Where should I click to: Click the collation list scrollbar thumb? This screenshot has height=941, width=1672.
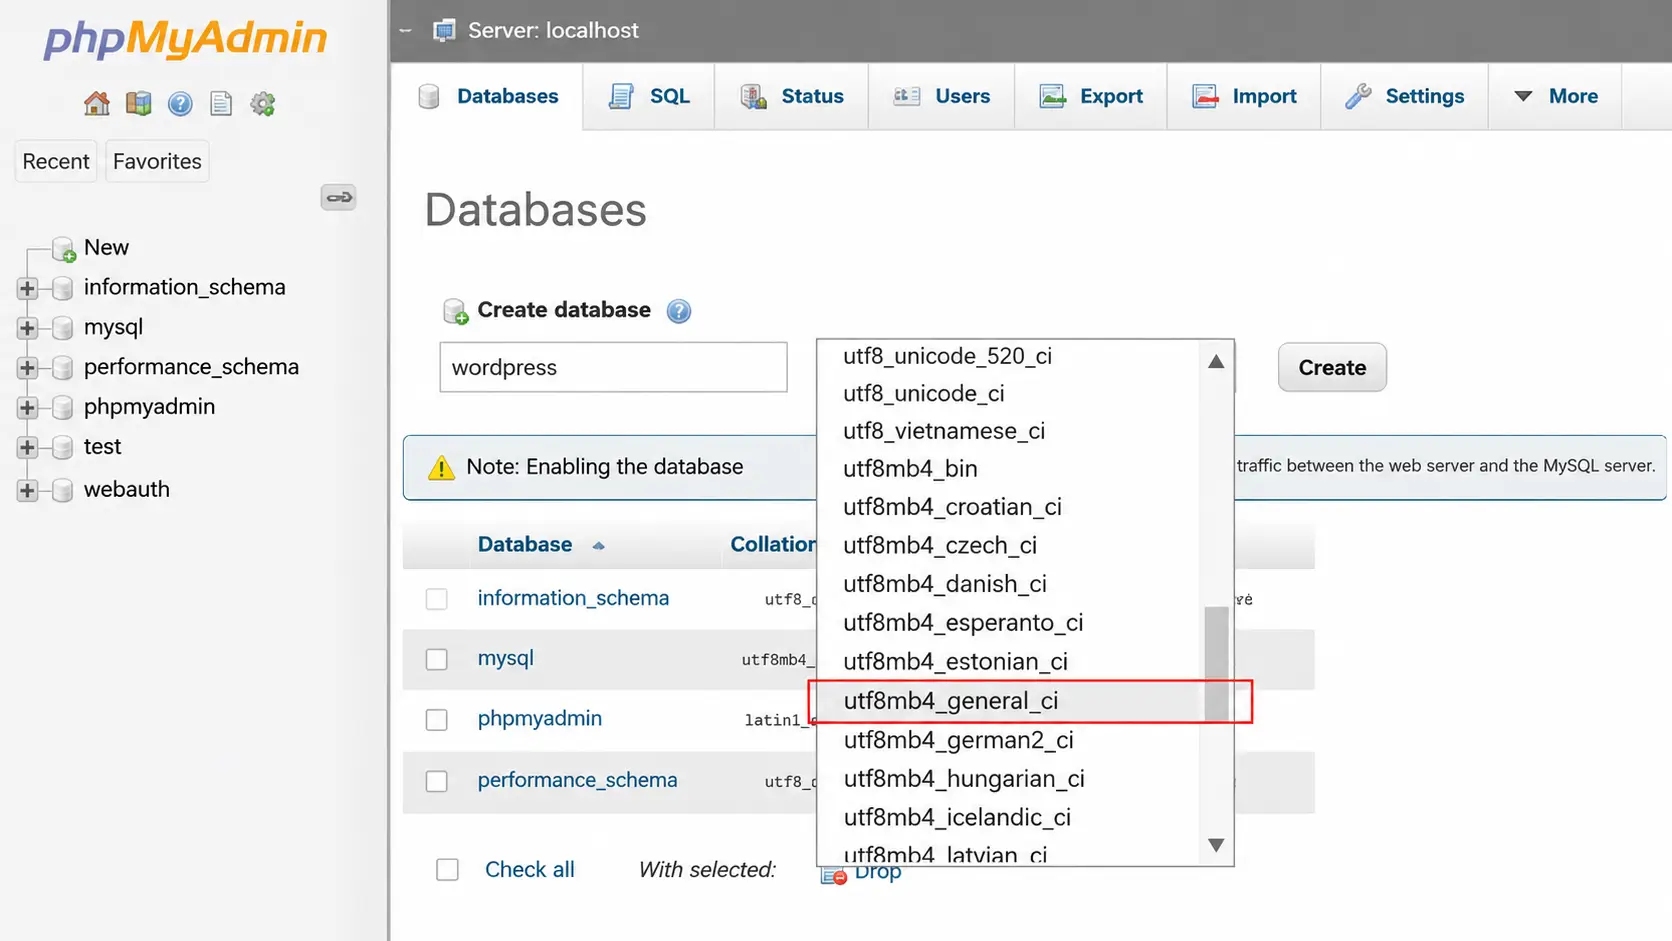[1216, 664]
